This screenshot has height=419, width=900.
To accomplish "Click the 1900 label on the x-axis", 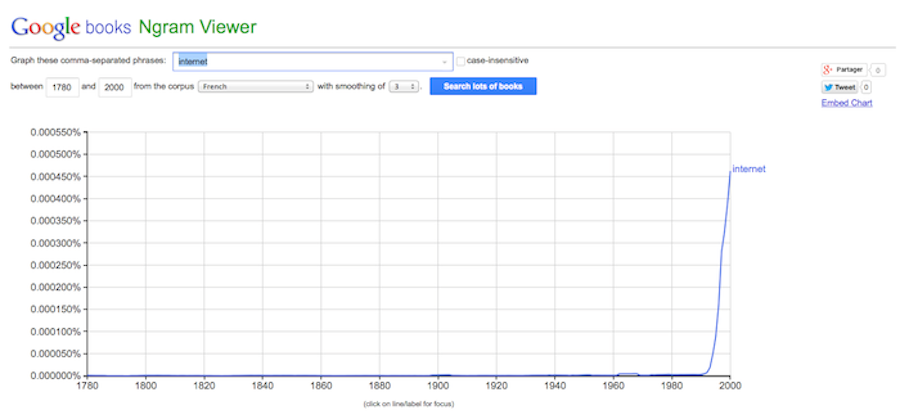I will 438,386.
